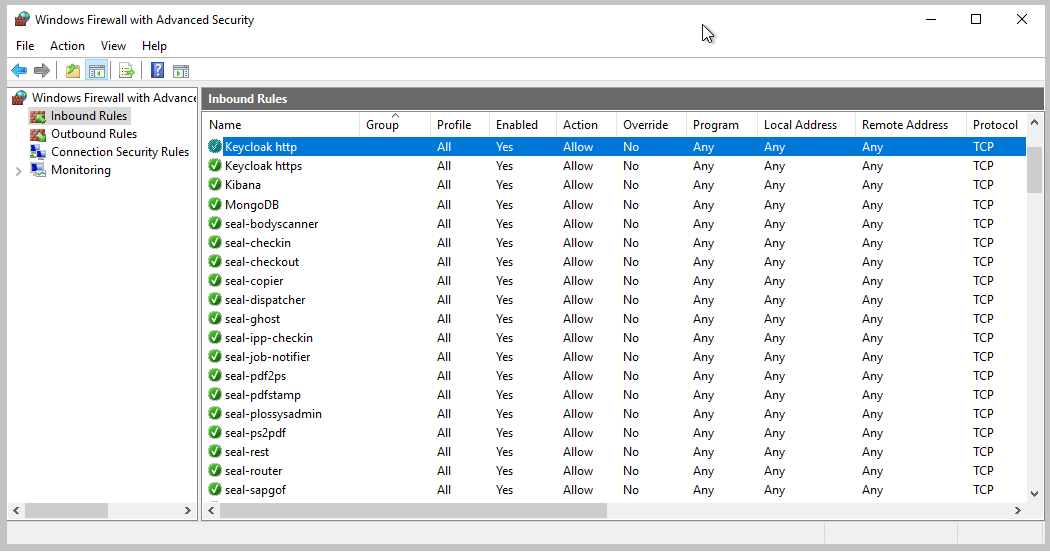The image size is (1050, 552).
Task: Click the tree pane horizontal scrollbar thumb
Action: click(66, 510)
